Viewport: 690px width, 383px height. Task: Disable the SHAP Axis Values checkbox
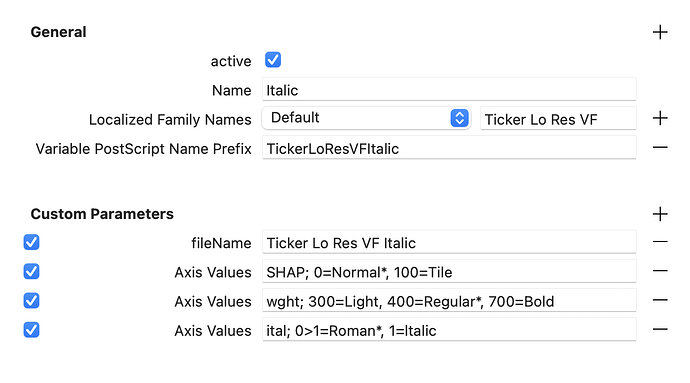[31, 271]
